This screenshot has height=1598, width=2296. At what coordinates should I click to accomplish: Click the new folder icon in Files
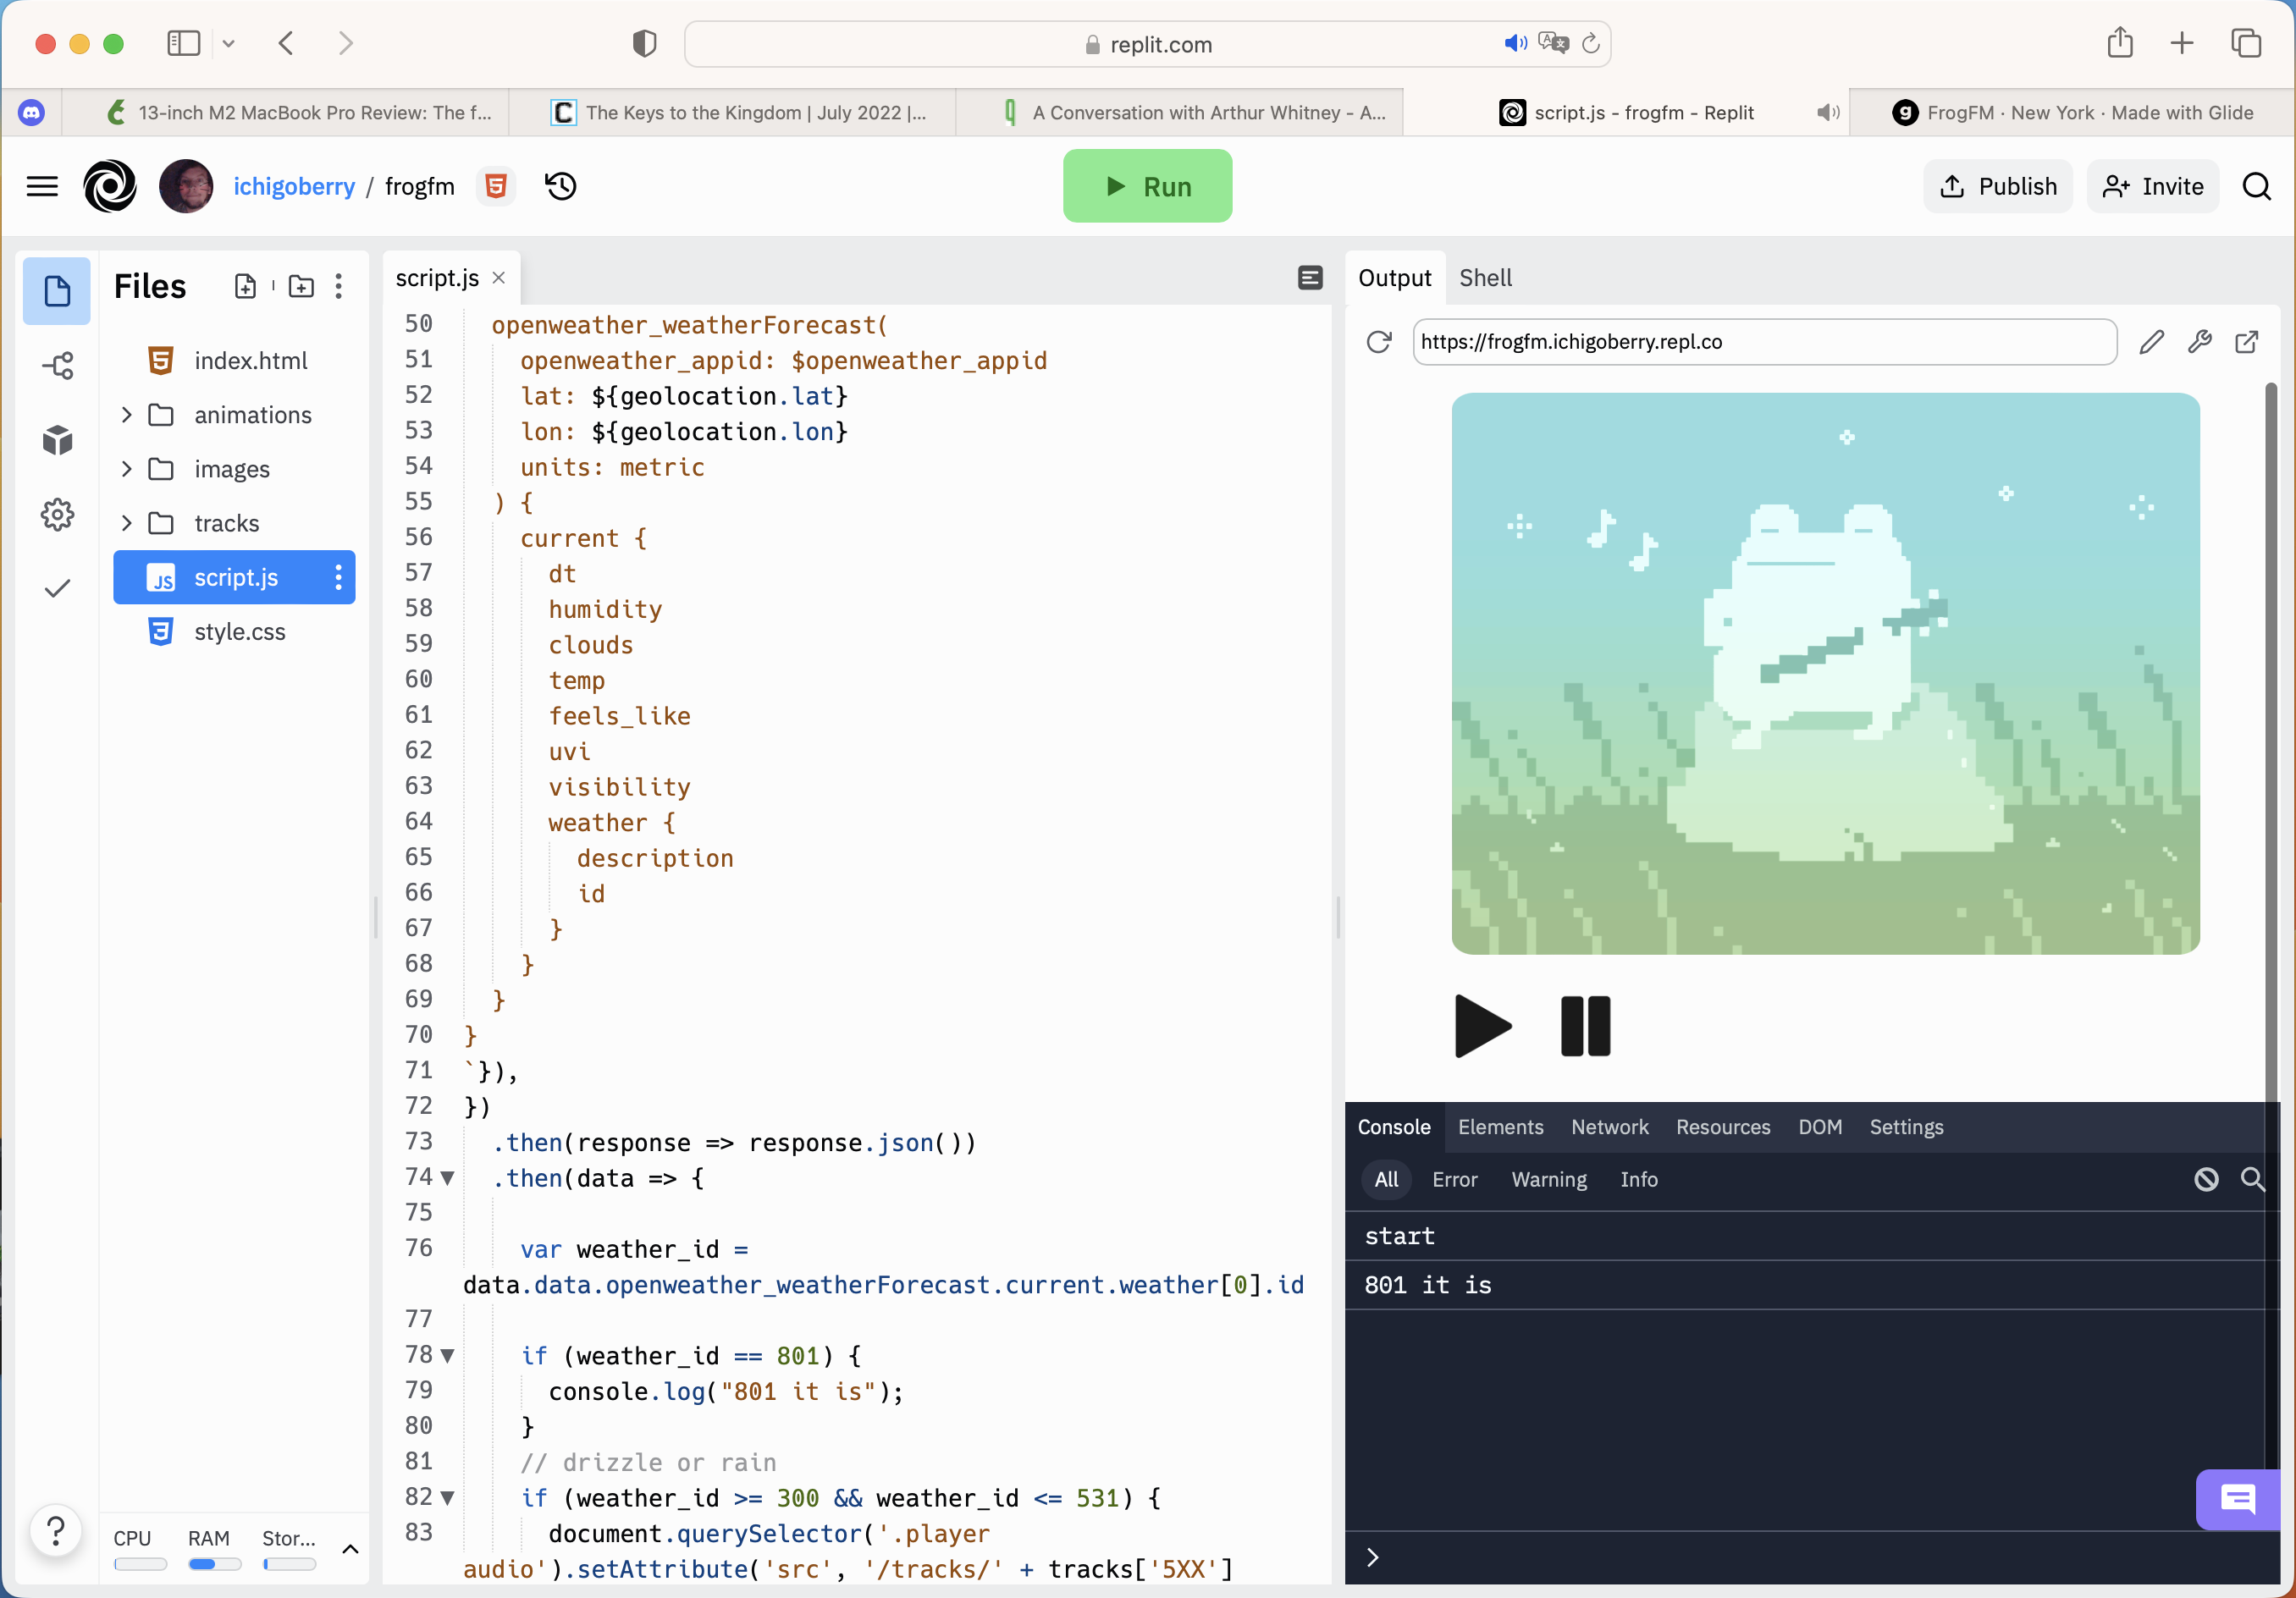(x=301, y=287)
